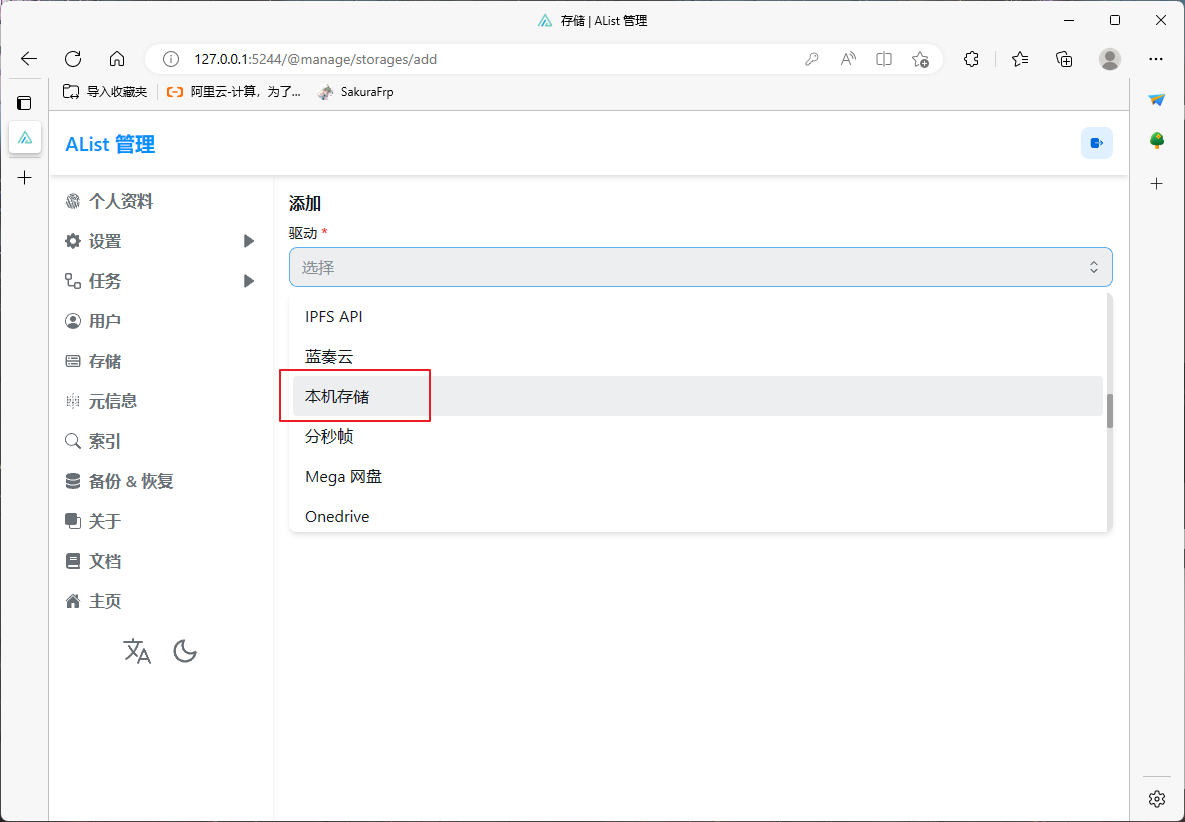This screenshot has height=822, width=1185.
Task: Click the 文档 book icon in sidebar
Action: (x=73, y=561)
